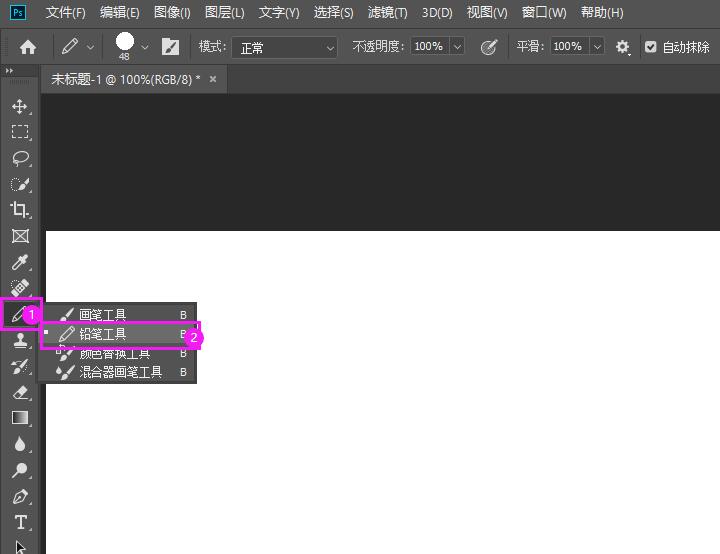Screen dimensions: 720x554
Task: Select the History Brush tool
Action: 20,367
